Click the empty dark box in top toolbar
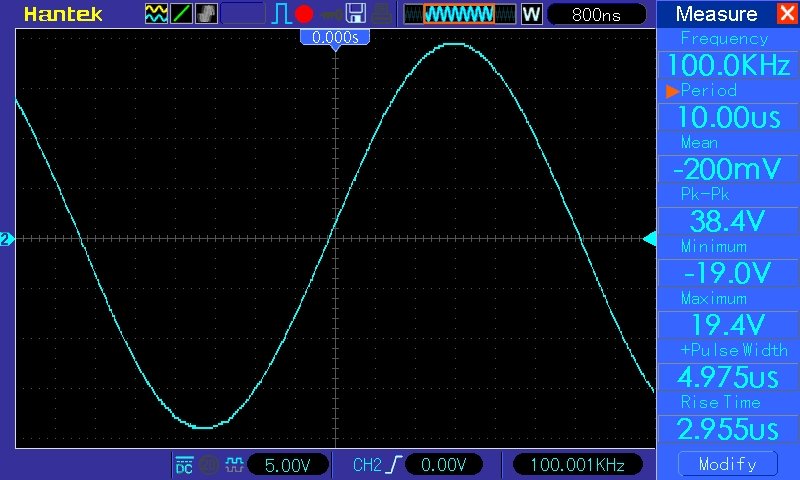The width and height of the screenshot is (800, 480). click(243, 14)
